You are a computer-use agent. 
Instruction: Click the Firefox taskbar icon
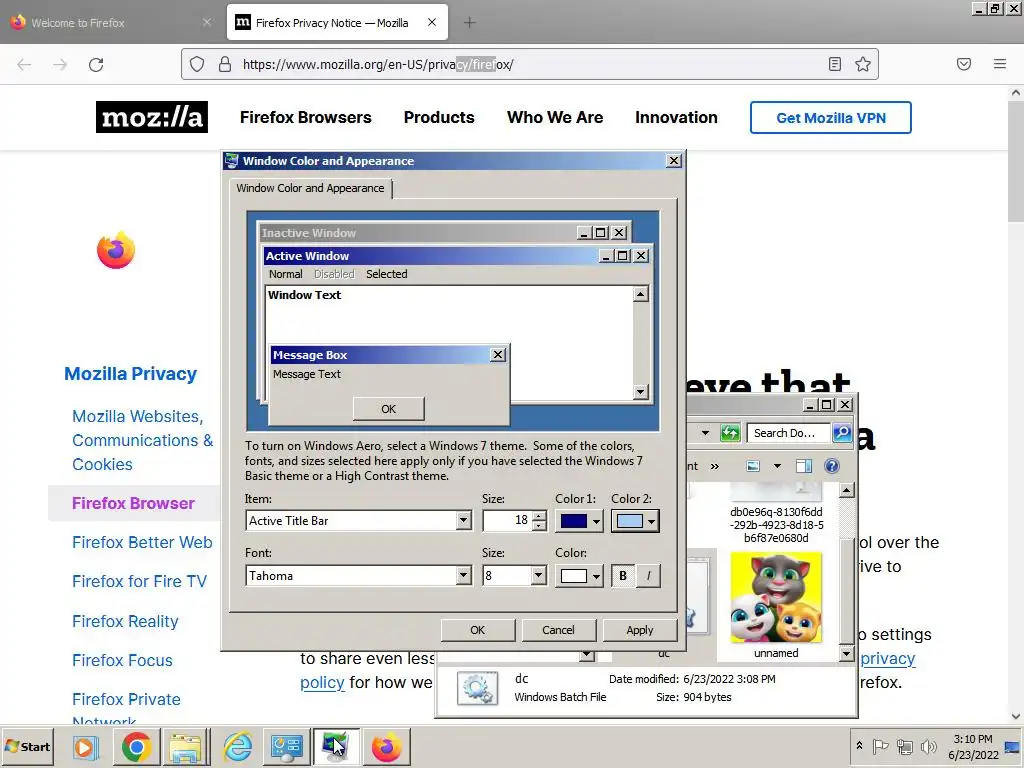coord(387,747)
